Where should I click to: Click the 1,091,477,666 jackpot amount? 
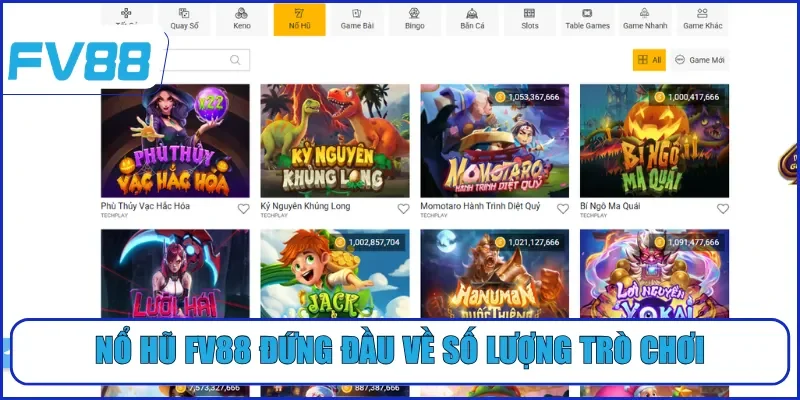693,242
